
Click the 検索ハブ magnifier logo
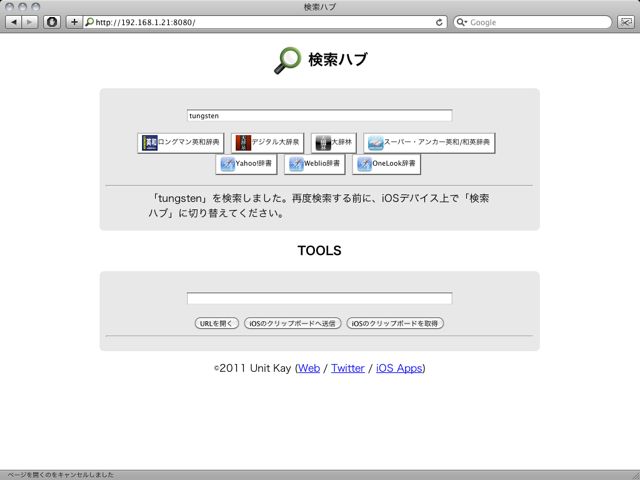(287, 60)
